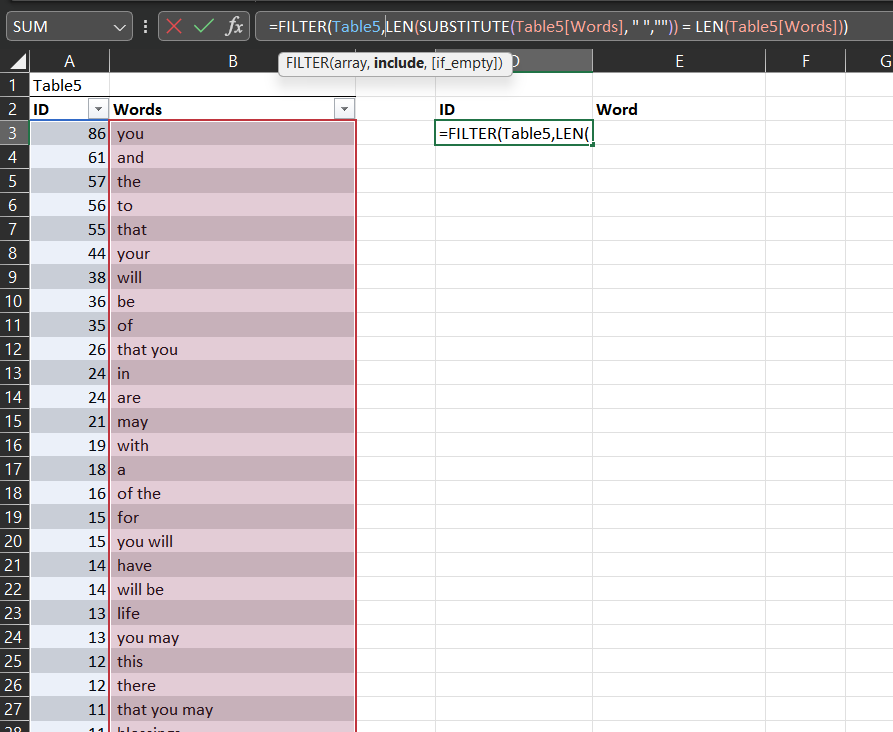This screenshot has height=732, width=893.
Task: Click the cell with word 'that you'
Action: (x=232, y=349)
